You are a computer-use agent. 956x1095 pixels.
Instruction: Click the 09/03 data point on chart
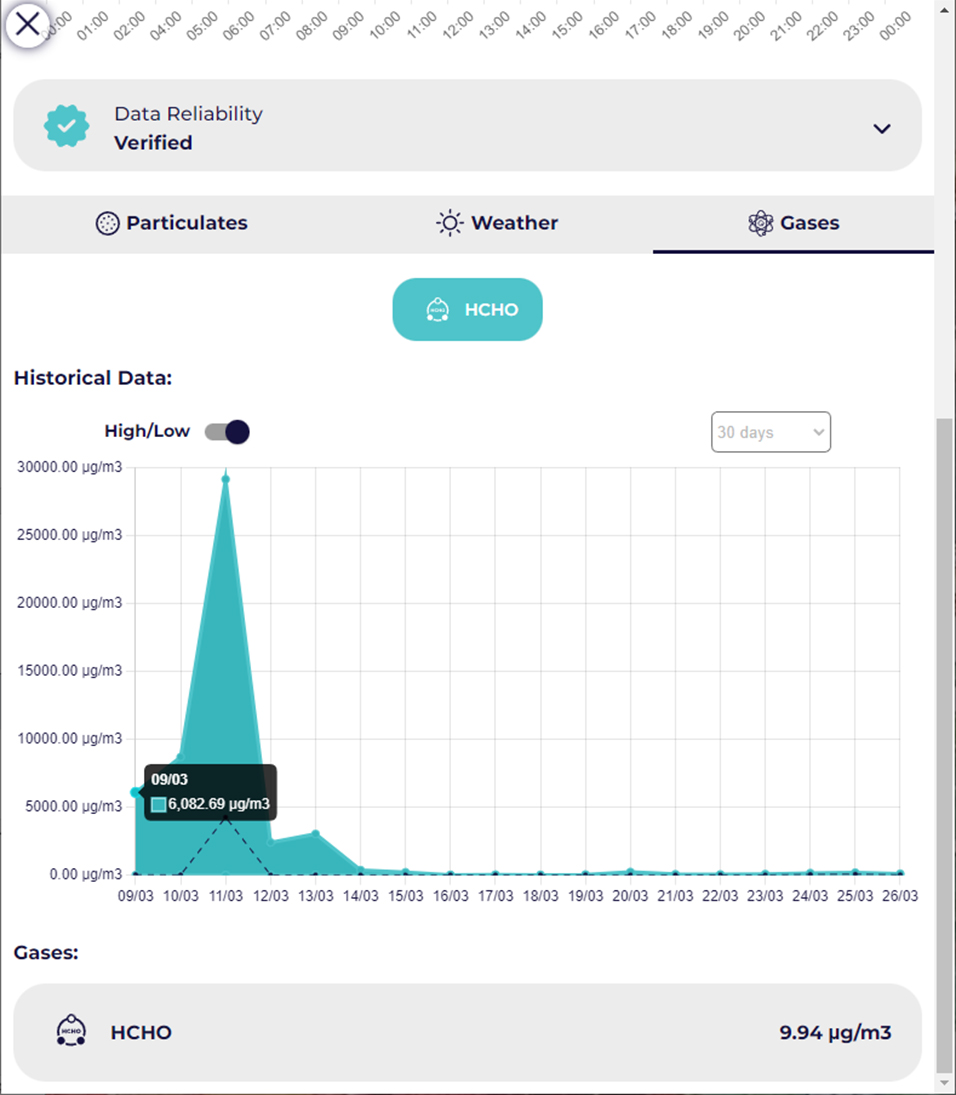[x=136, y=792]
